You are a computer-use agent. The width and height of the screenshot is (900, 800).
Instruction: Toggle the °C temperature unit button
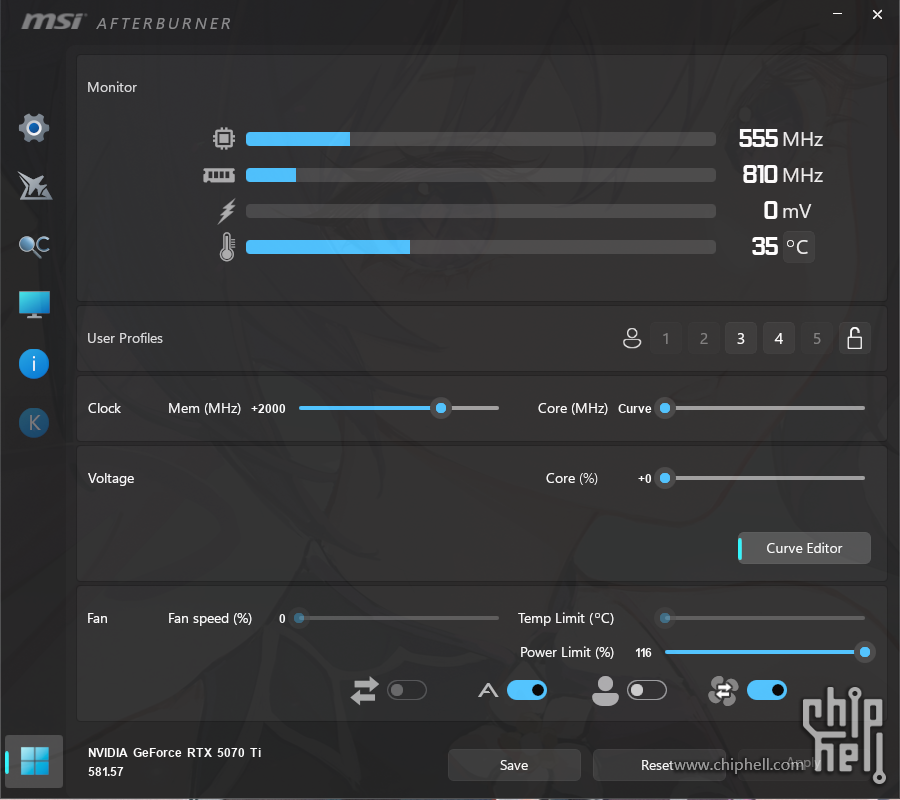pos(798,247)
